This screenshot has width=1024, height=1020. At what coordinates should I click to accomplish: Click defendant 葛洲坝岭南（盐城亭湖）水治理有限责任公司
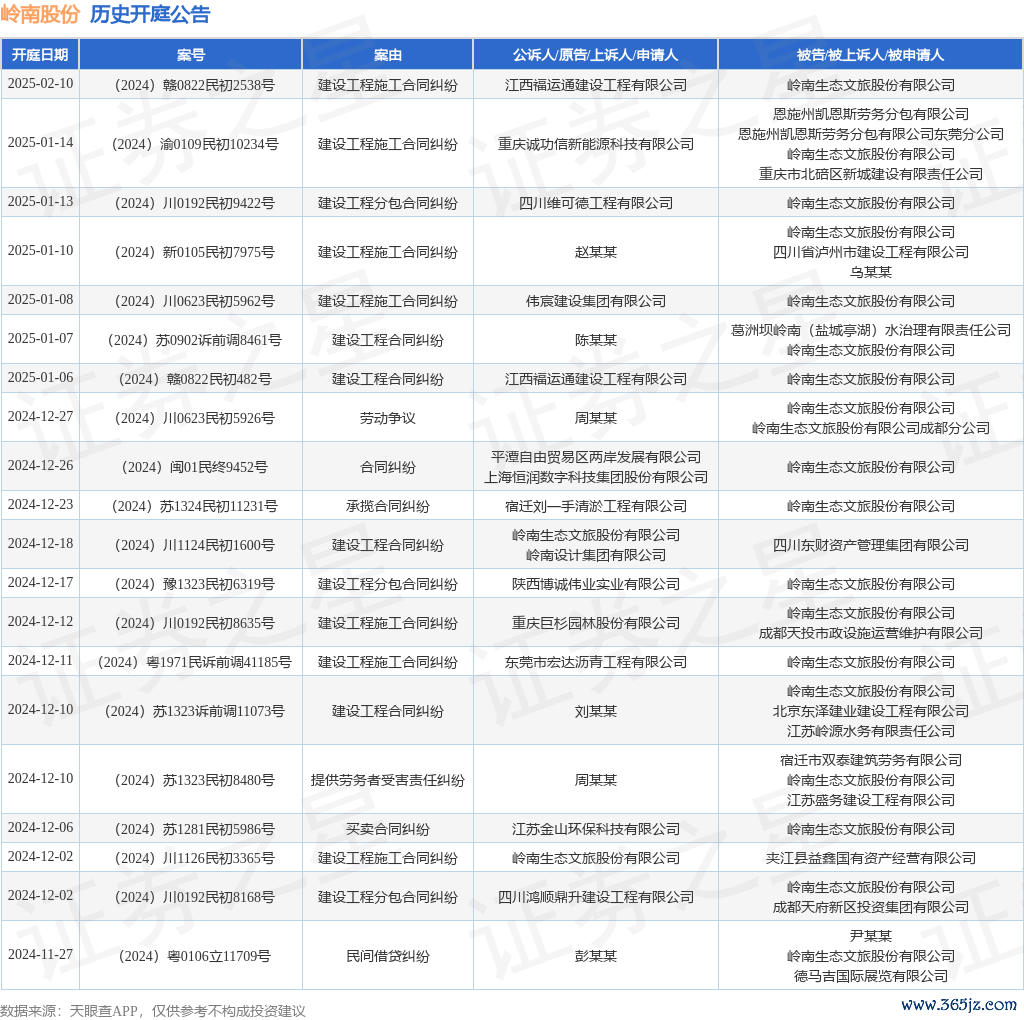click(871, 330)
